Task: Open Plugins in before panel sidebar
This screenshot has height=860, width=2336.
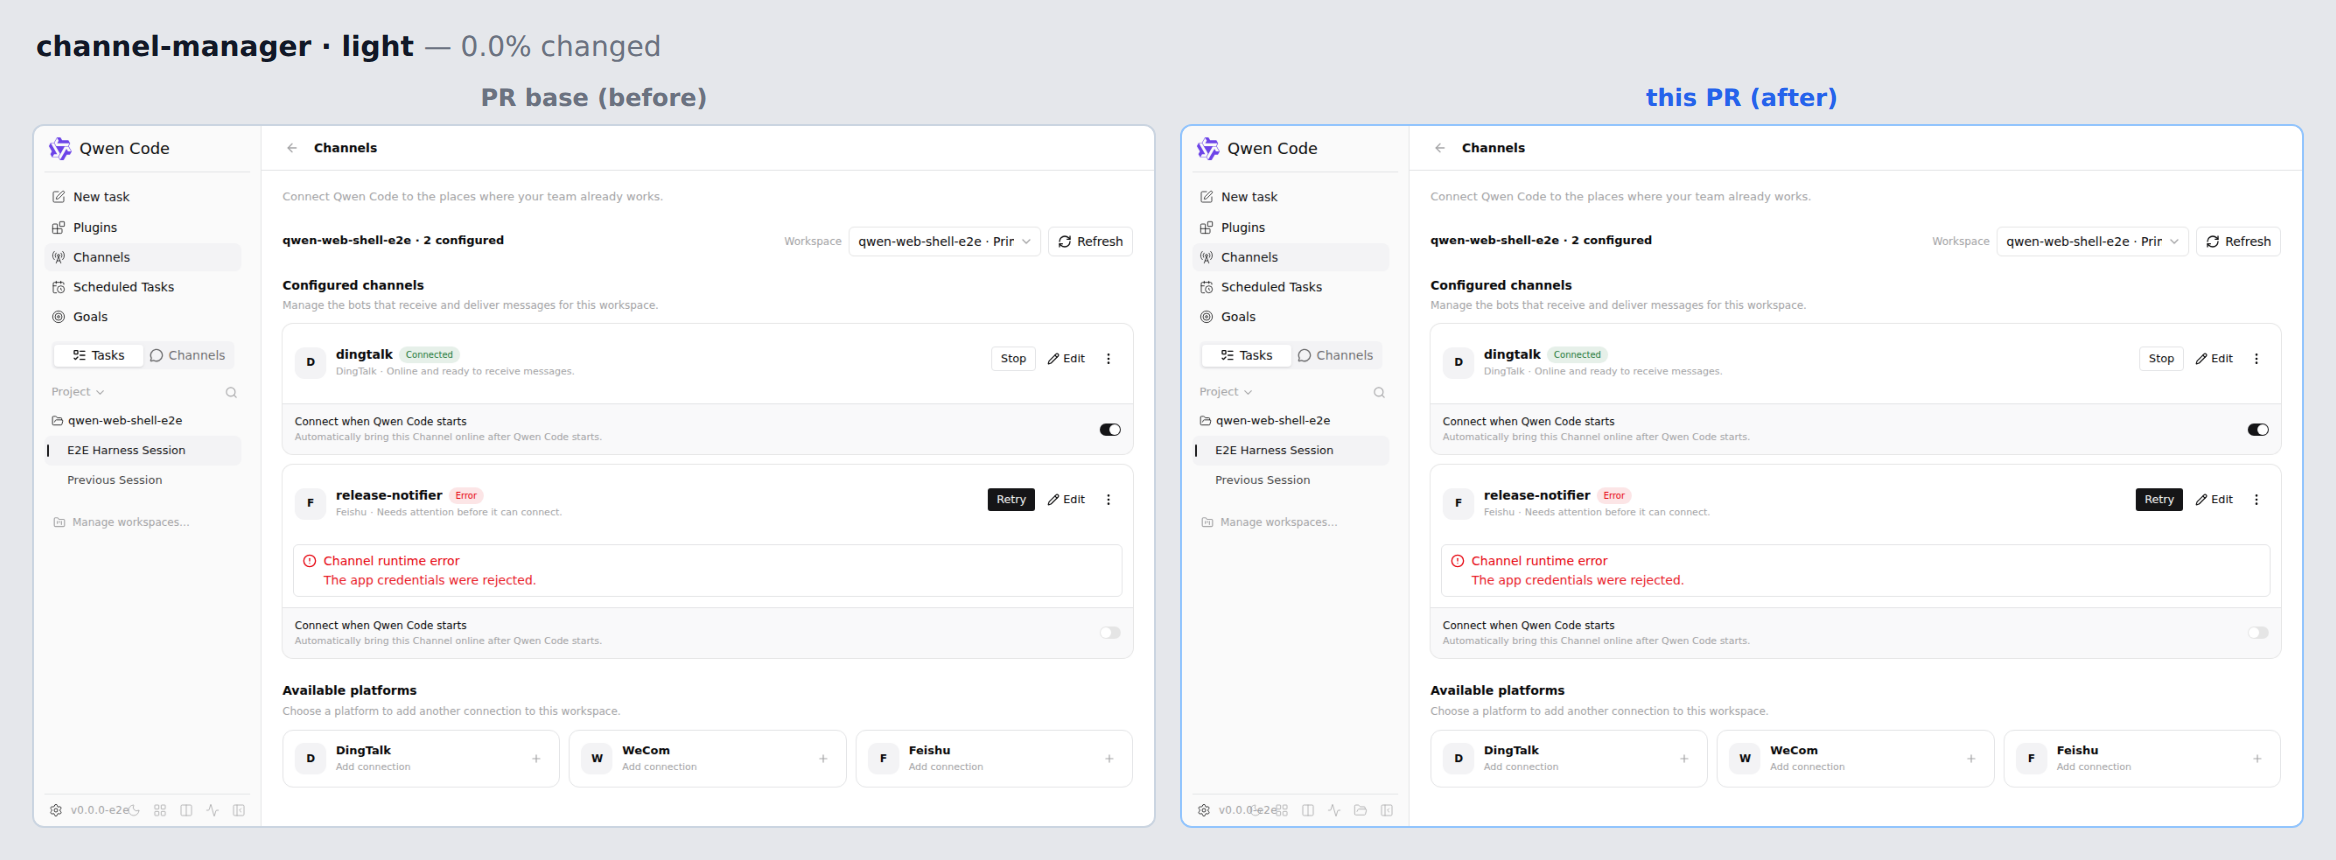Action: pyautogui.click(x=144, y=228)
